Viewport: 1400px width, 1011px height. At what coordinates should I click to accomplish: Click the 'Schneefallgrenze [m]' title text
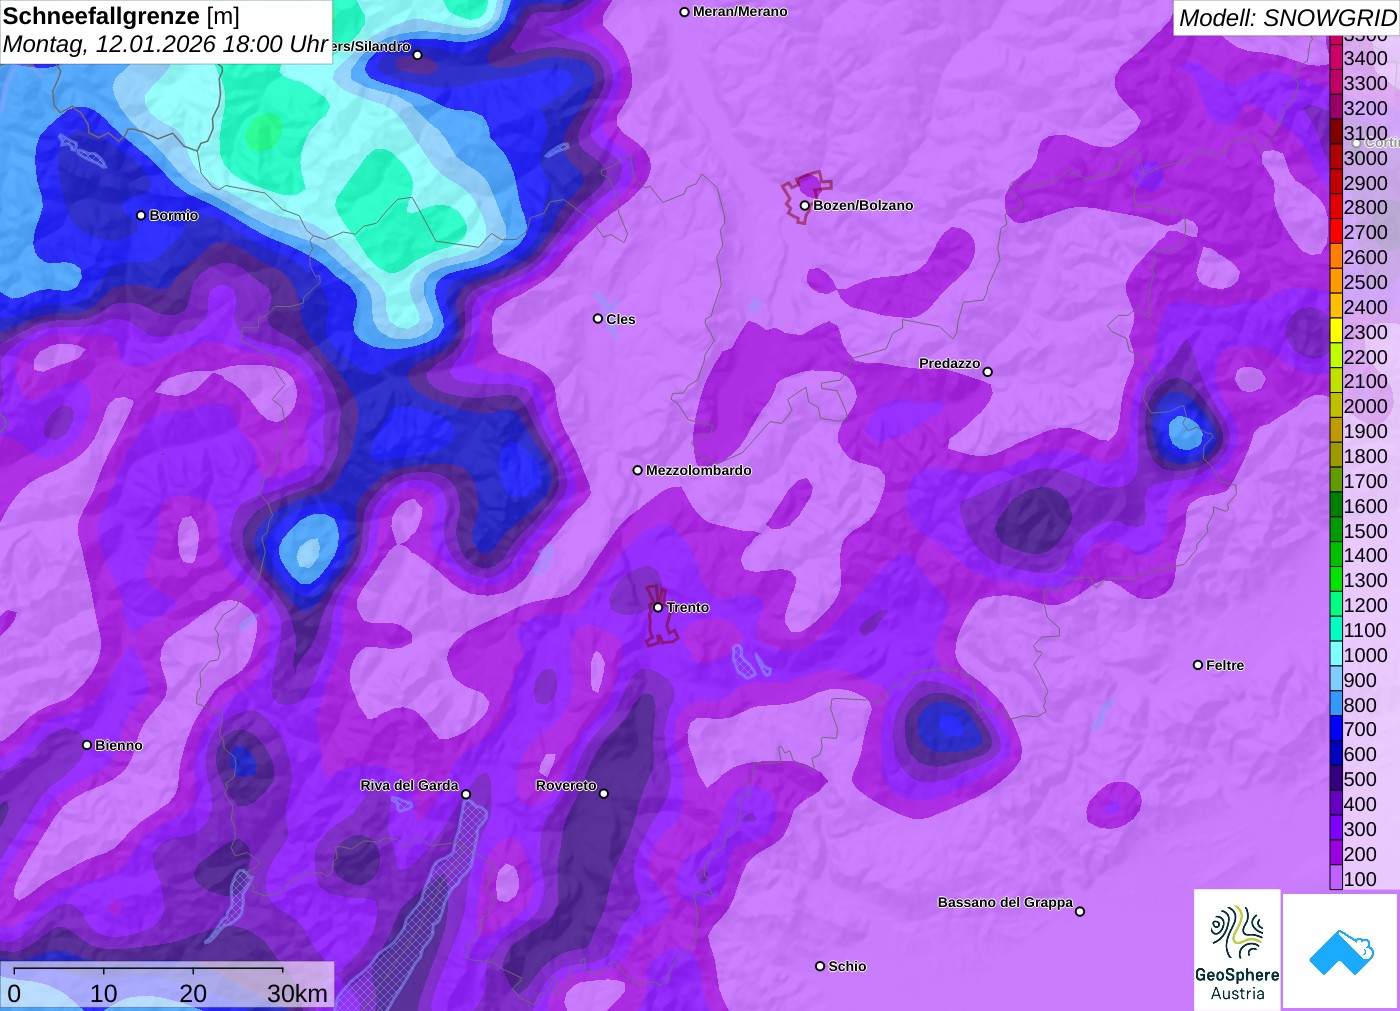(x=121, y=16)
